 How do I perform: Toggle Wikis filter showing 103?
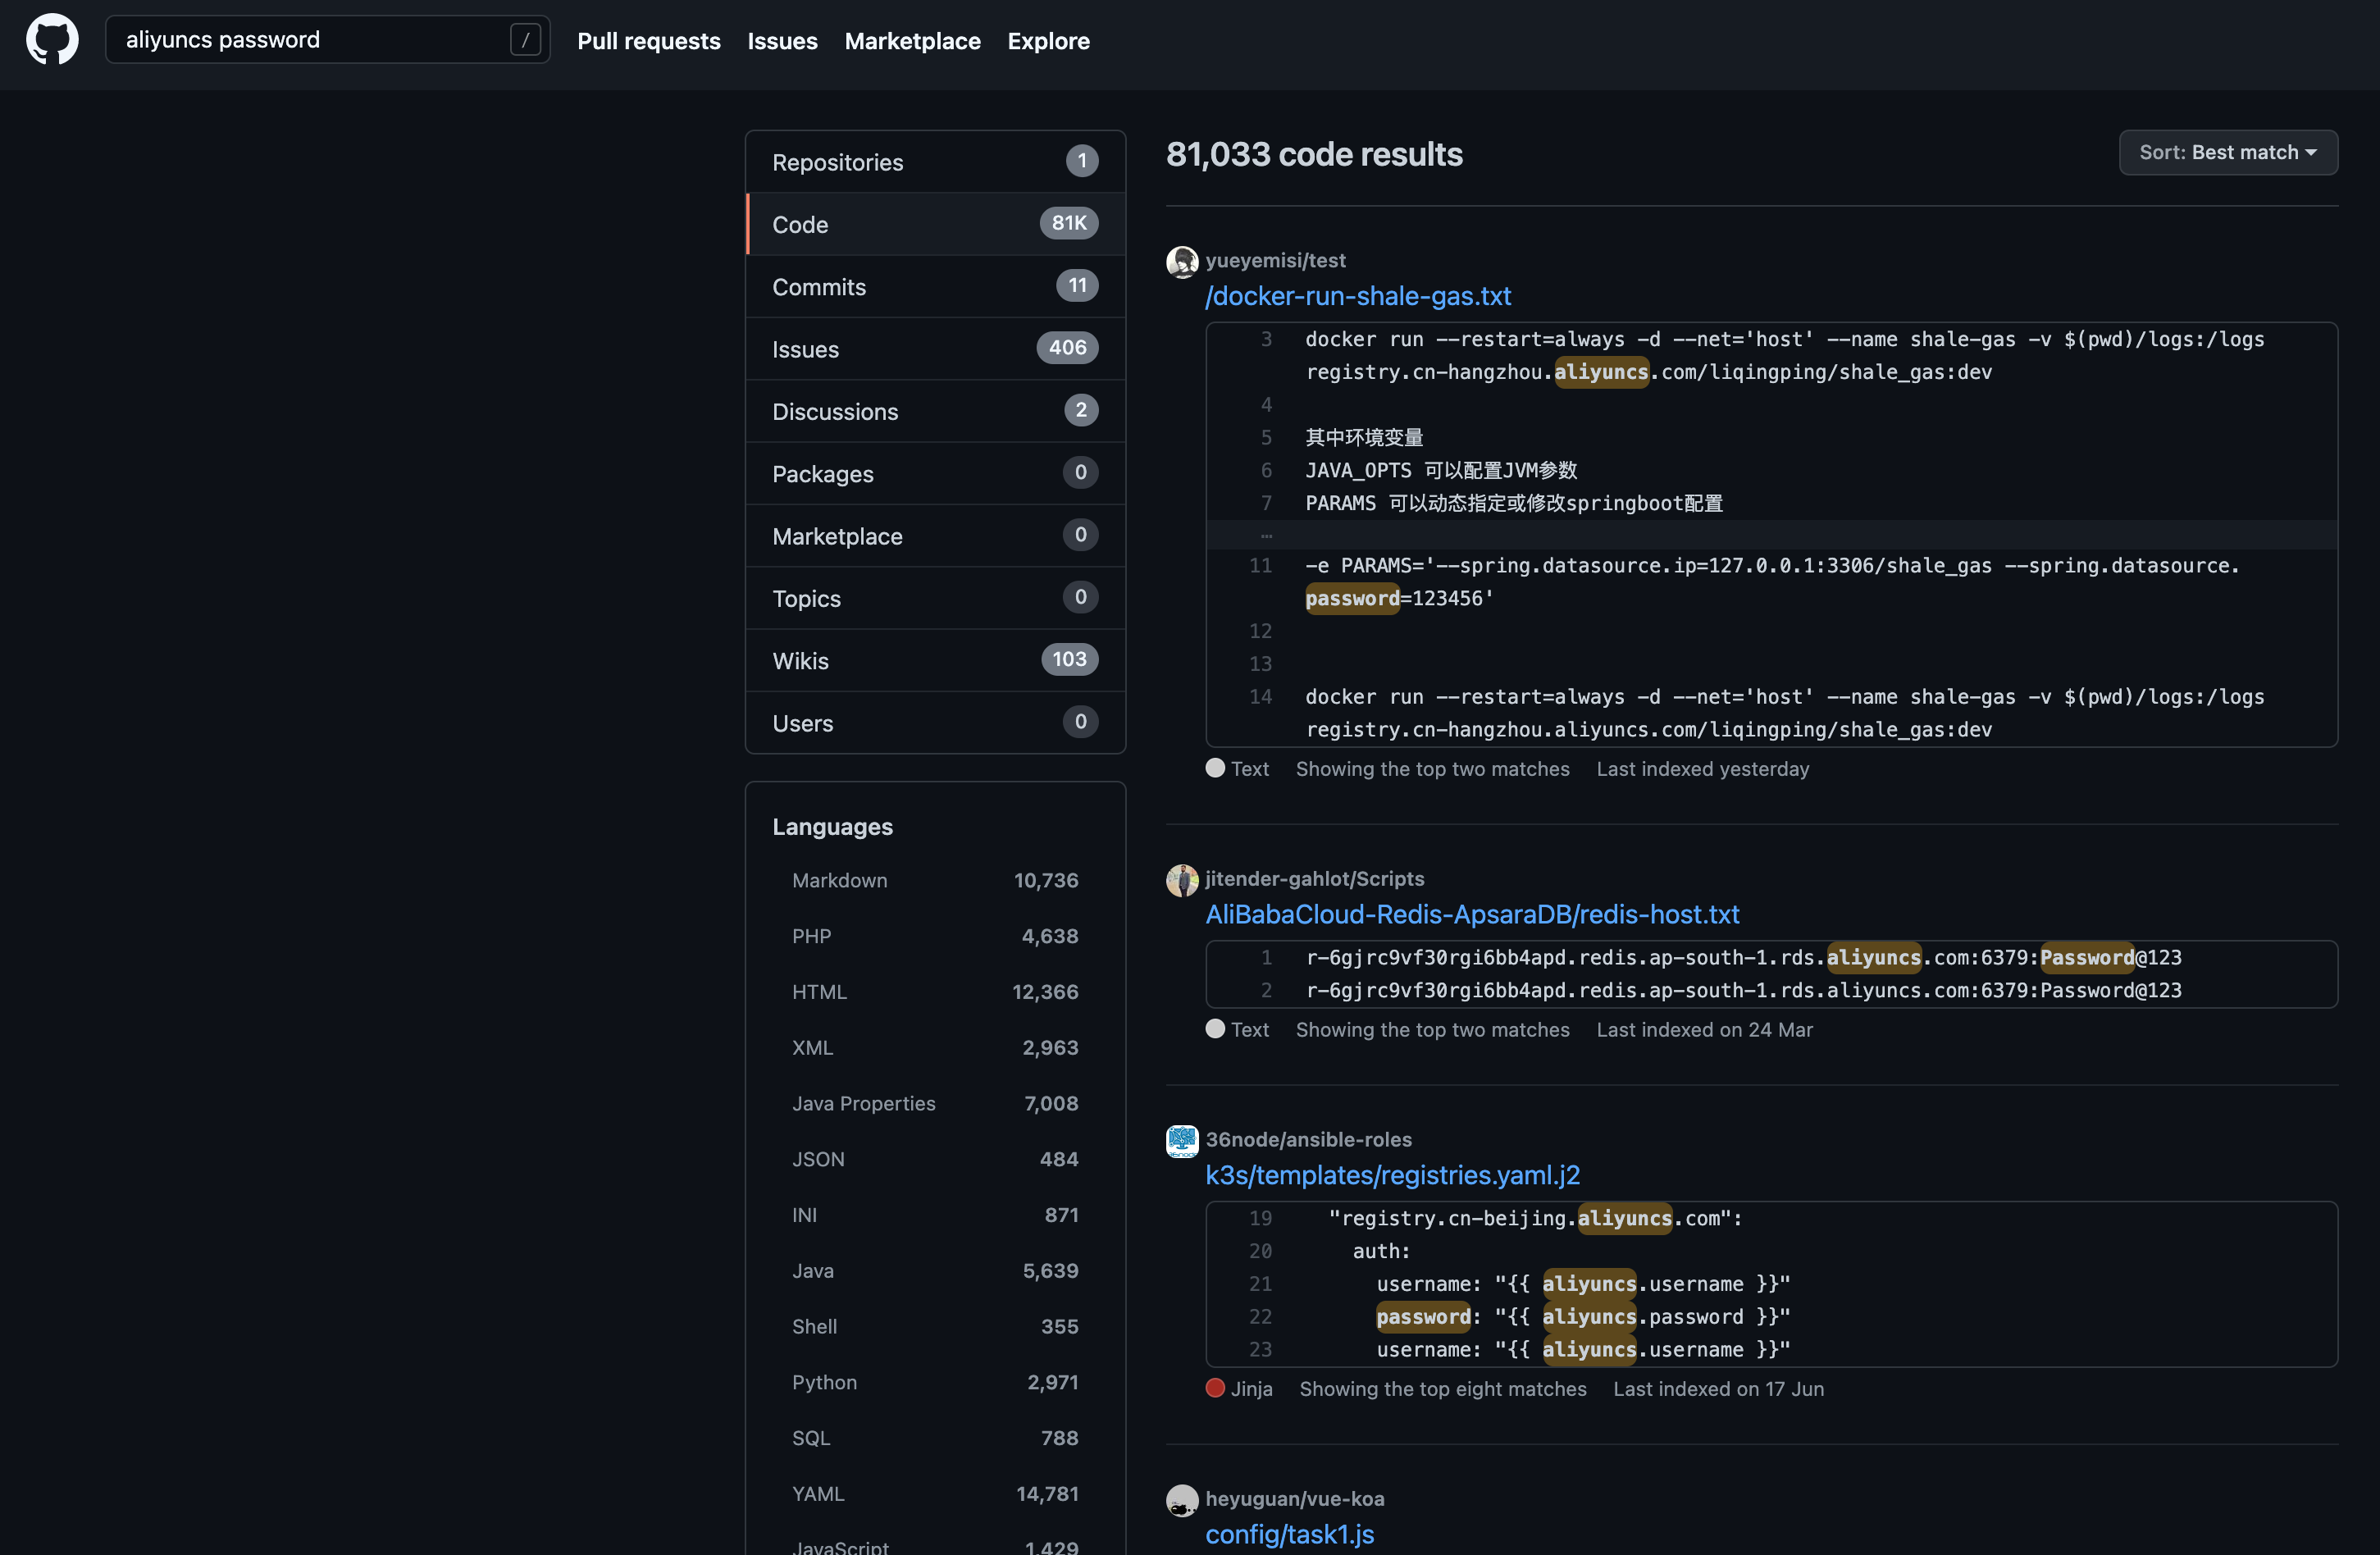(x=935, y=658)
